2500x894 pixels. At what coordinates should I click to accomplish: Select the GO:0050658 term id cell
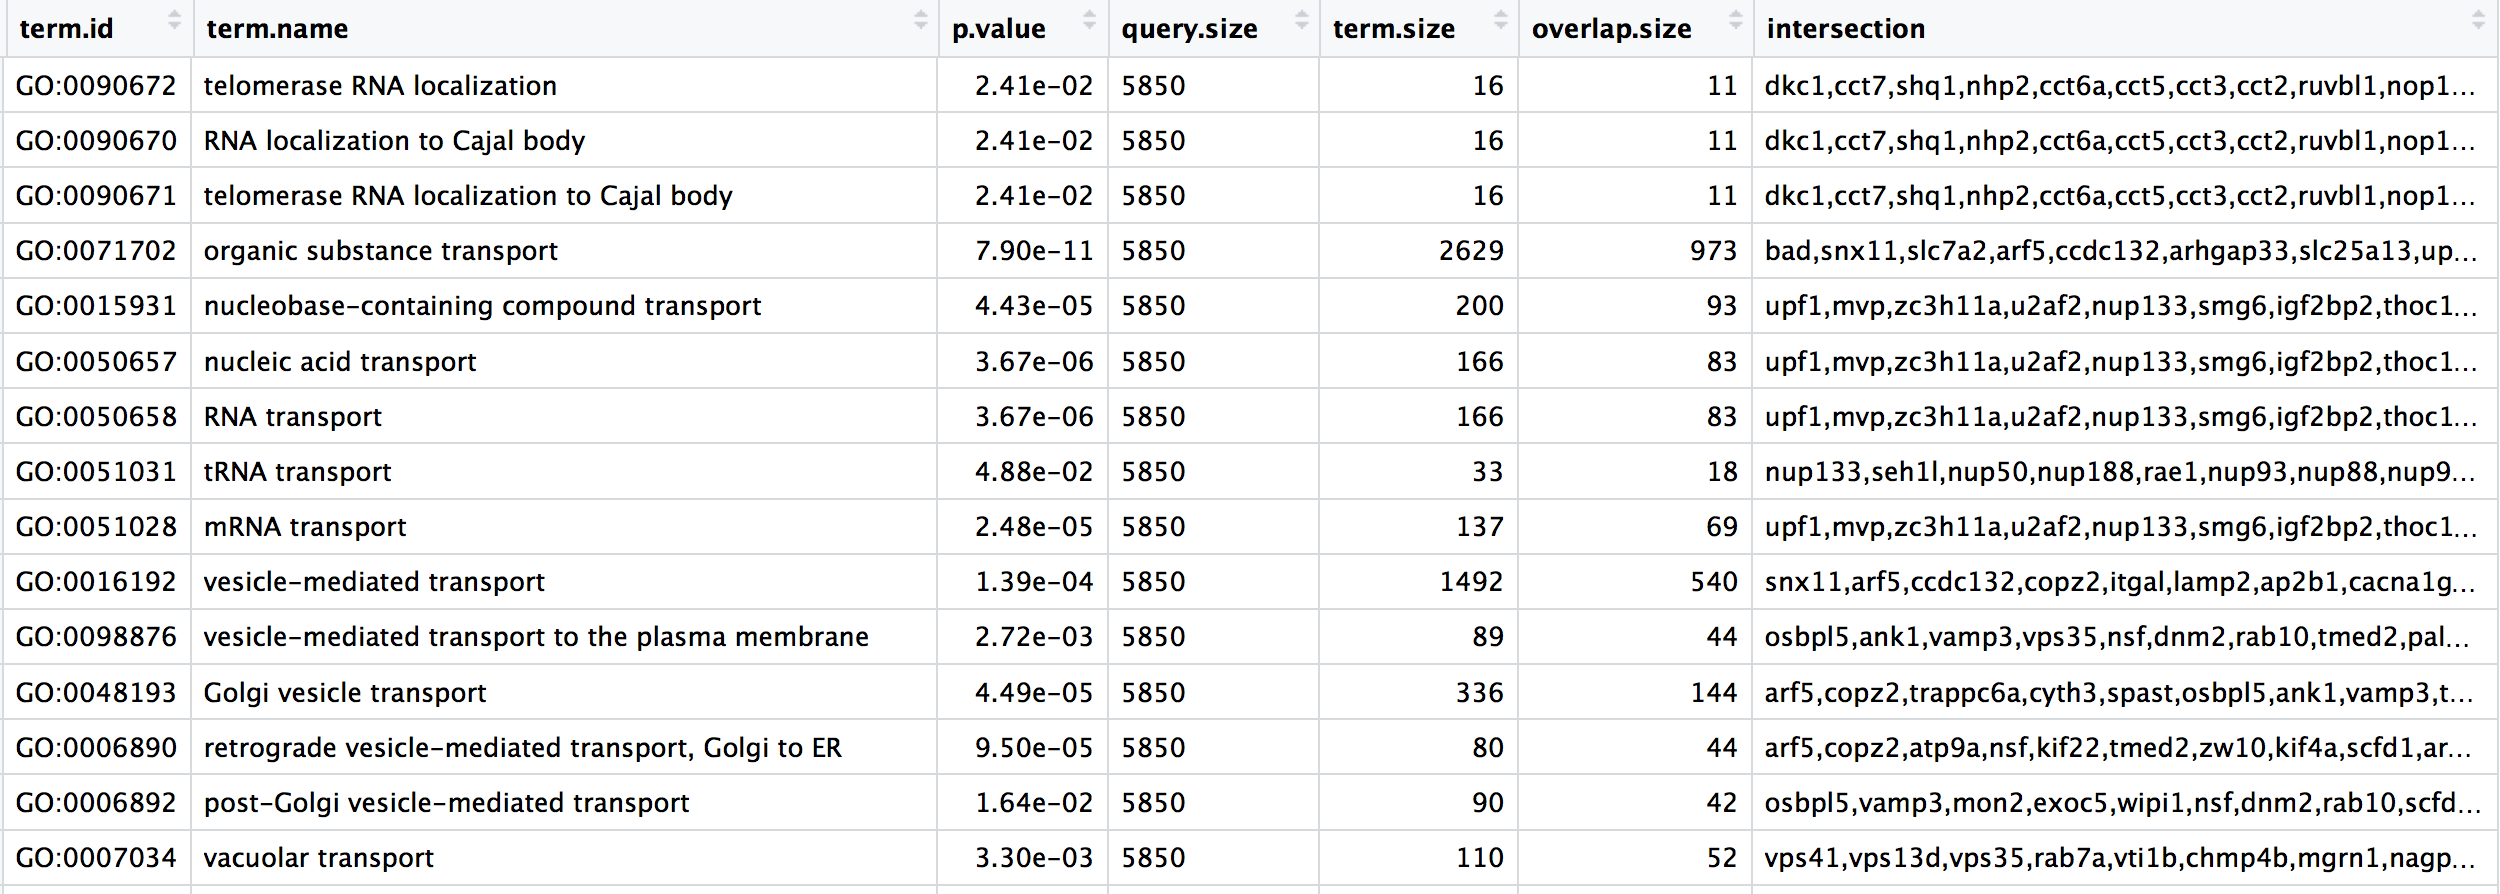[96, 417]
